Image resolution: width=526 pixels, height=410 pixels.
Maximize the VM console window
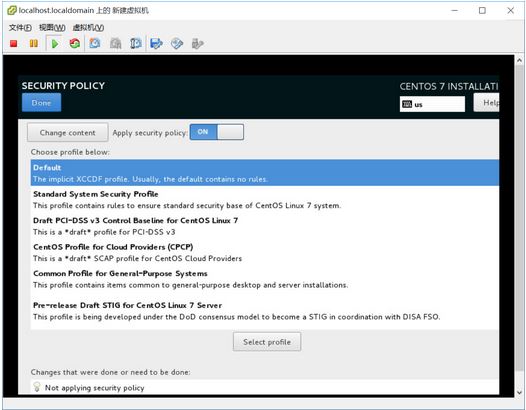point(482,10)
